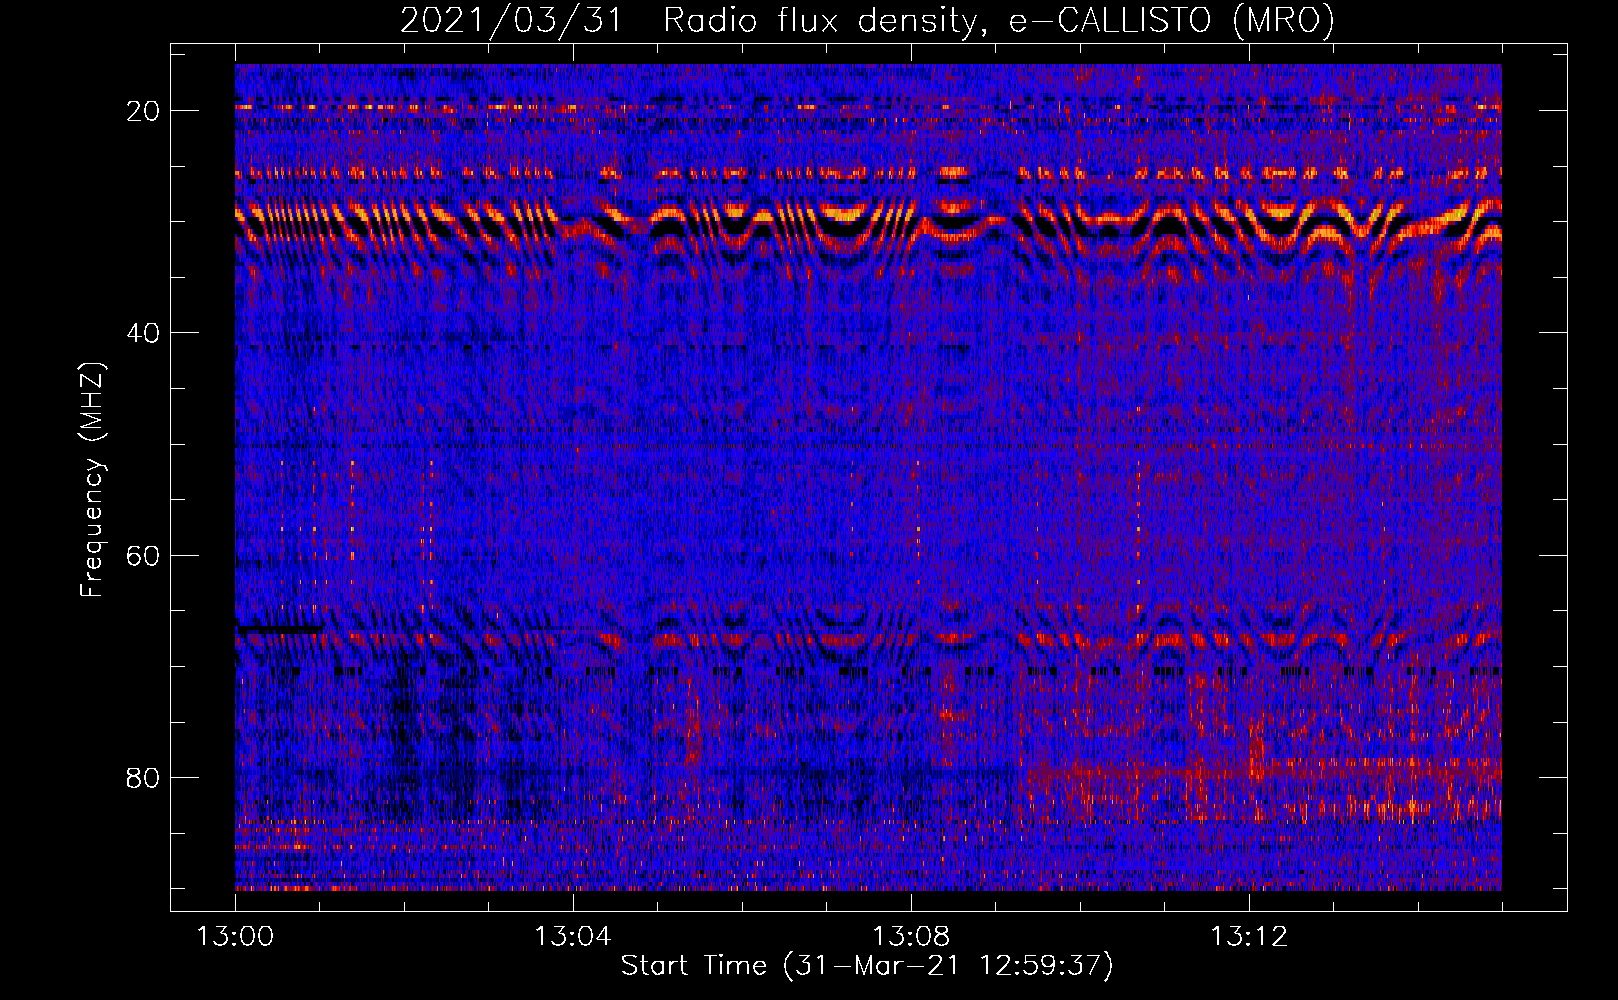Click the 13:12 time tick label
The width and height of the screenshot is (1618, 1000).
[1249, 937]
